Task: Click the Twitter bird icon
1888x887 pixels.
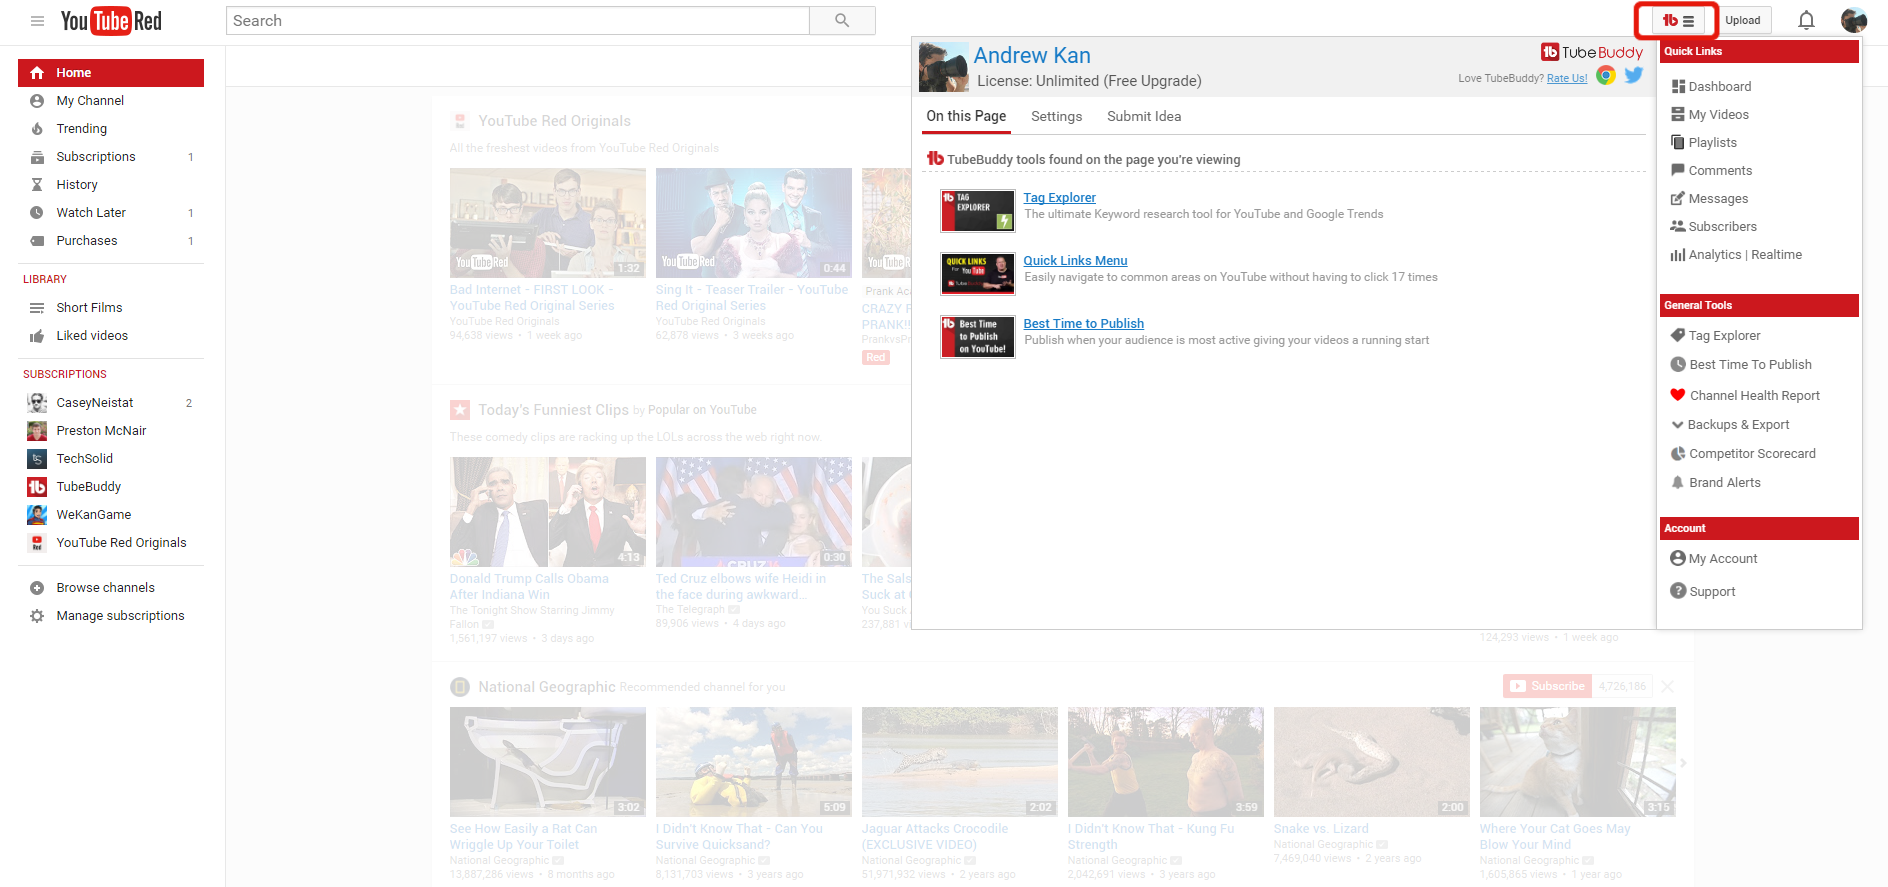Action: 1634,75
